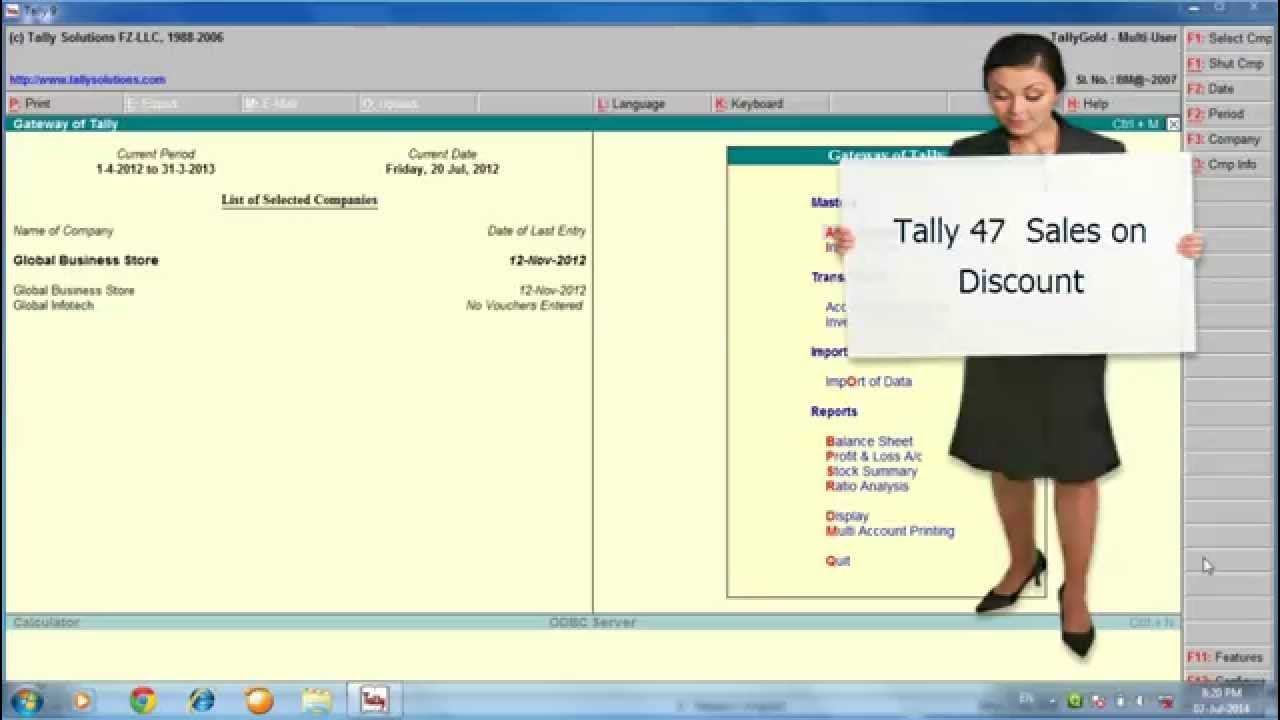Open Ratio Analysis report
Screen dimensions: 1280x720
pos(867,486)
